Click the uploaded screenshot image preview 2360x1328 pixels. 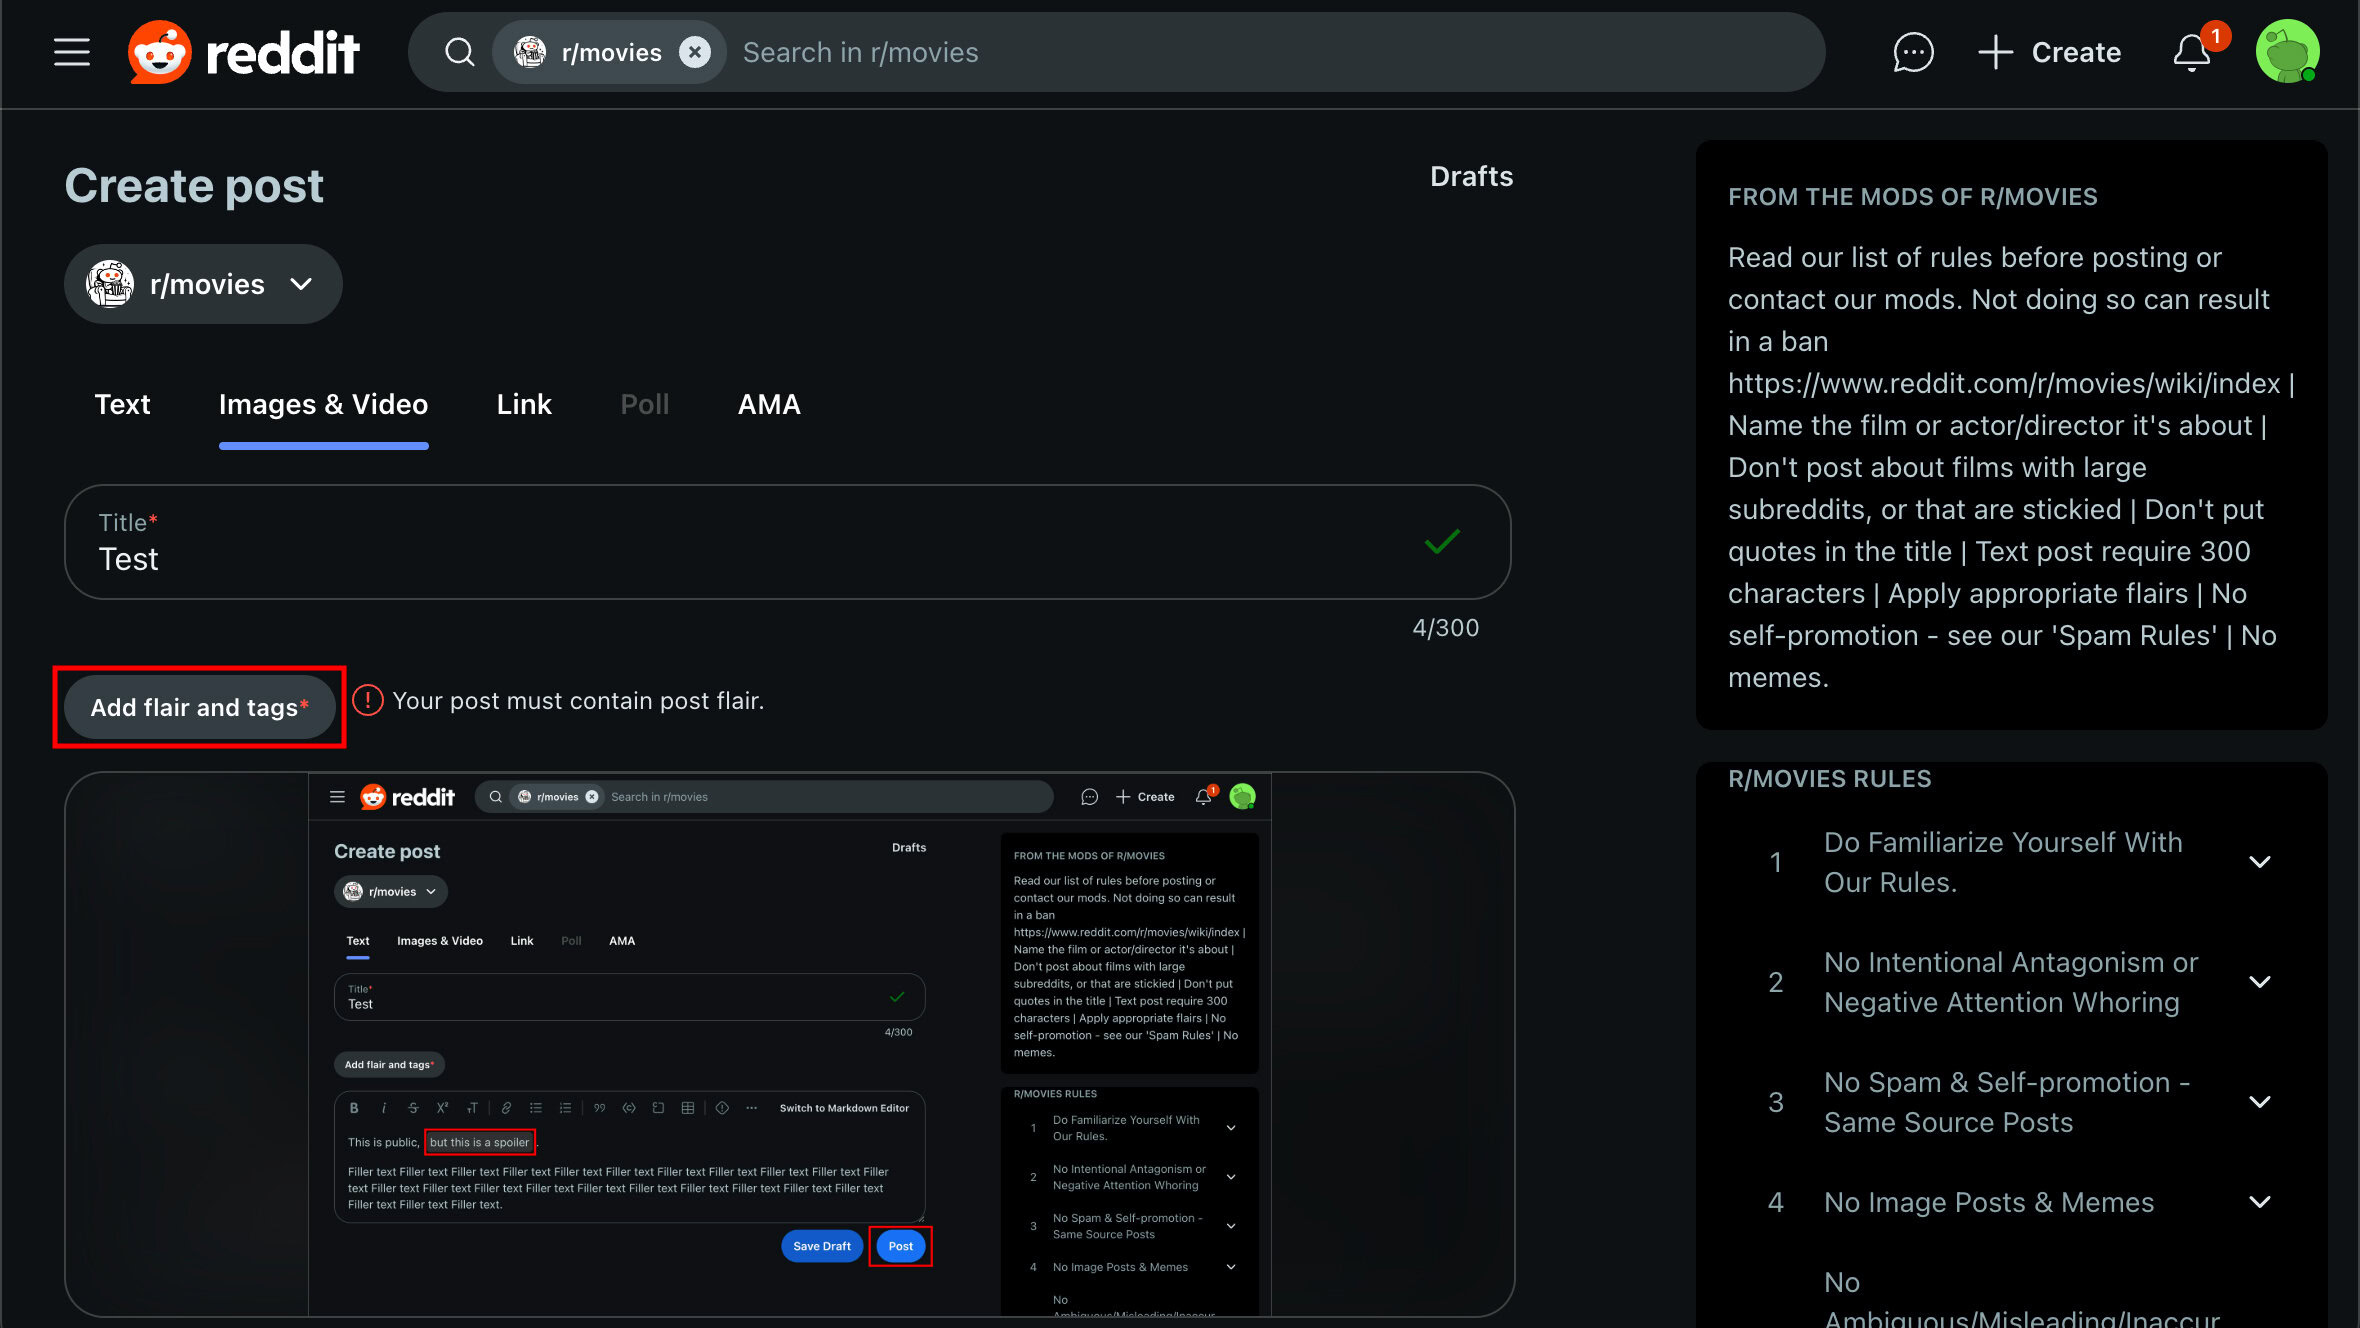(x=788, y=1044)
